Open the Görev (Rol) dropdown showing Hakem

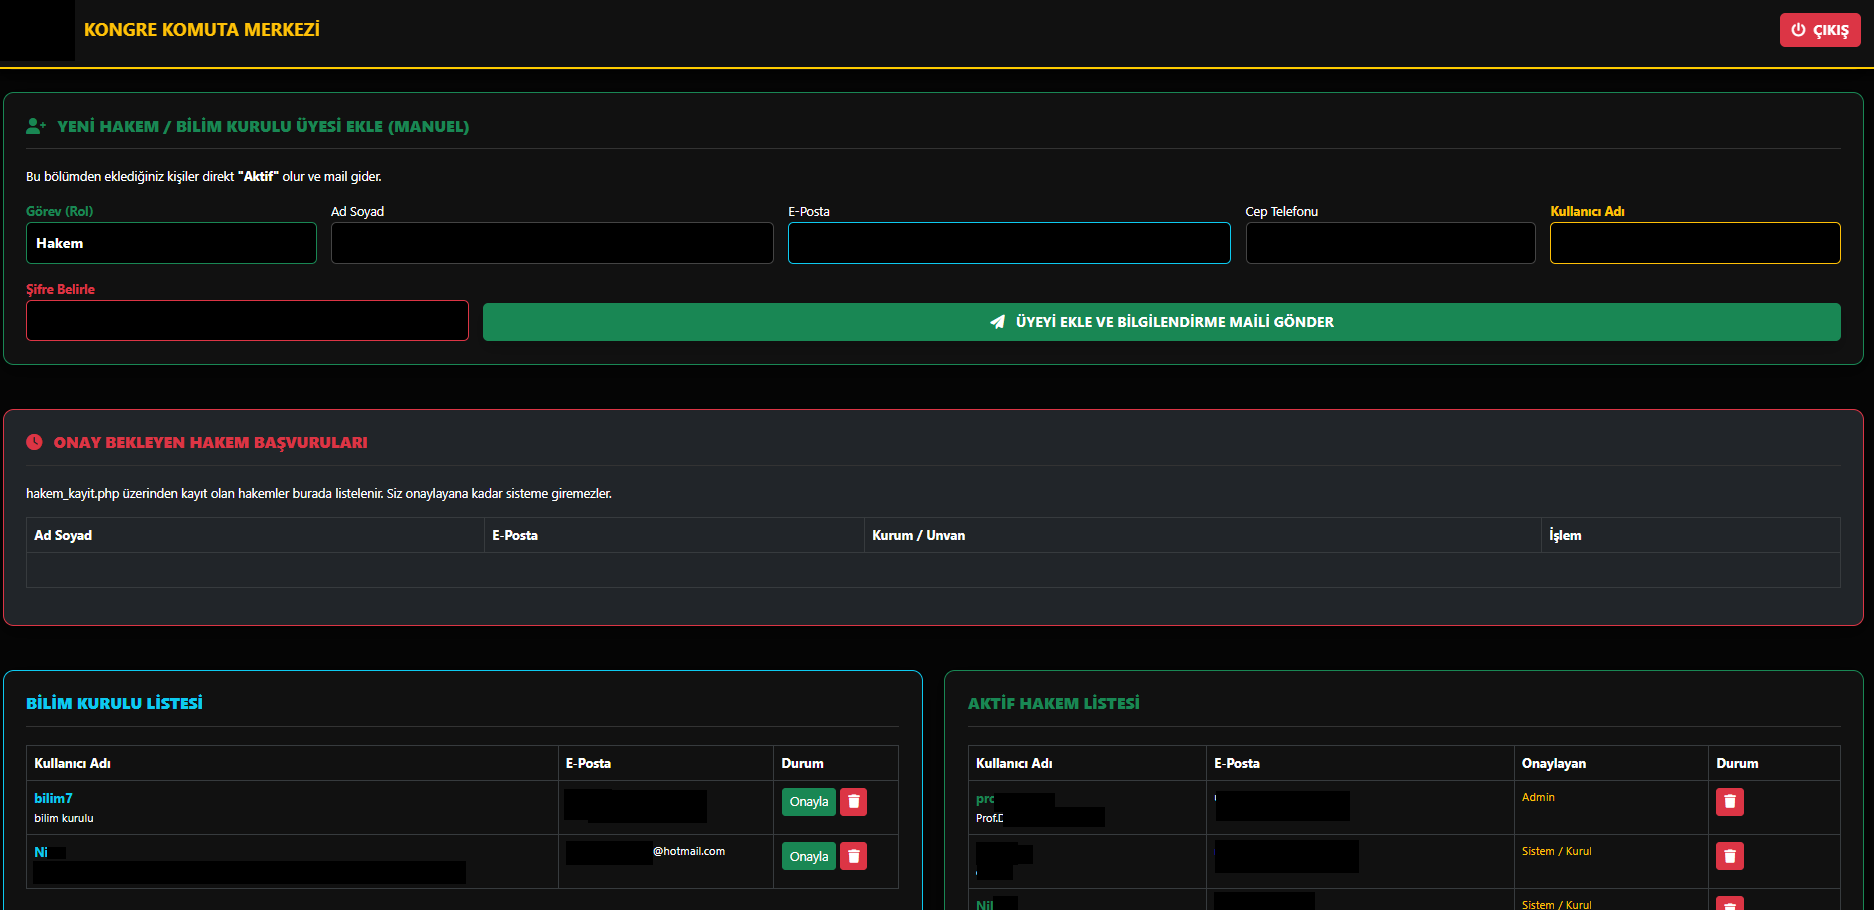[171, 243]
